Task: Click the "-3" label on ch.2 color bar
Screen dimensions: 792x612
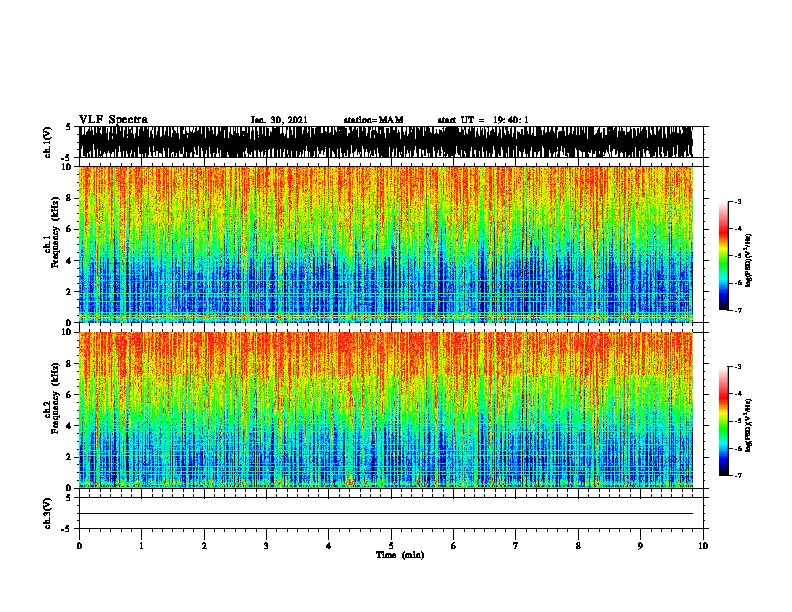Action: coord(737,367)
